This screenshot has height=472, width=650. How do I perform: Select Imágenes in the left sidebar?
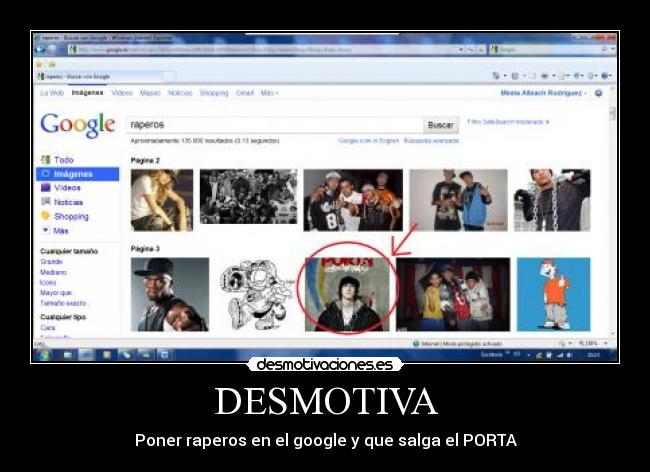tap(78, 174)
